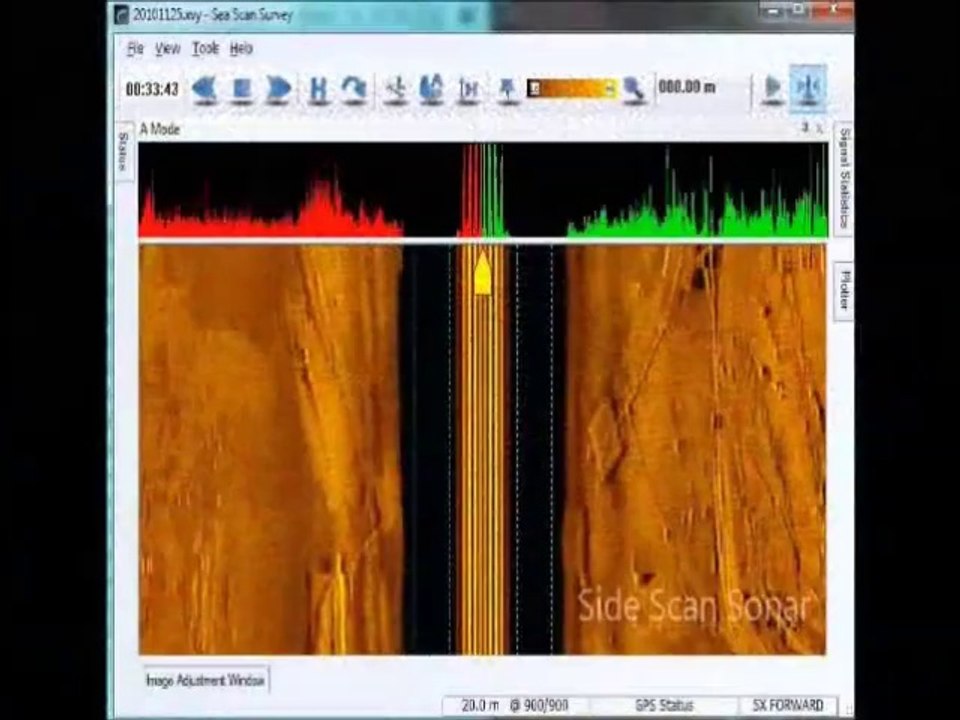Click the distance readout 000.00 m

(x=687, y=87)
